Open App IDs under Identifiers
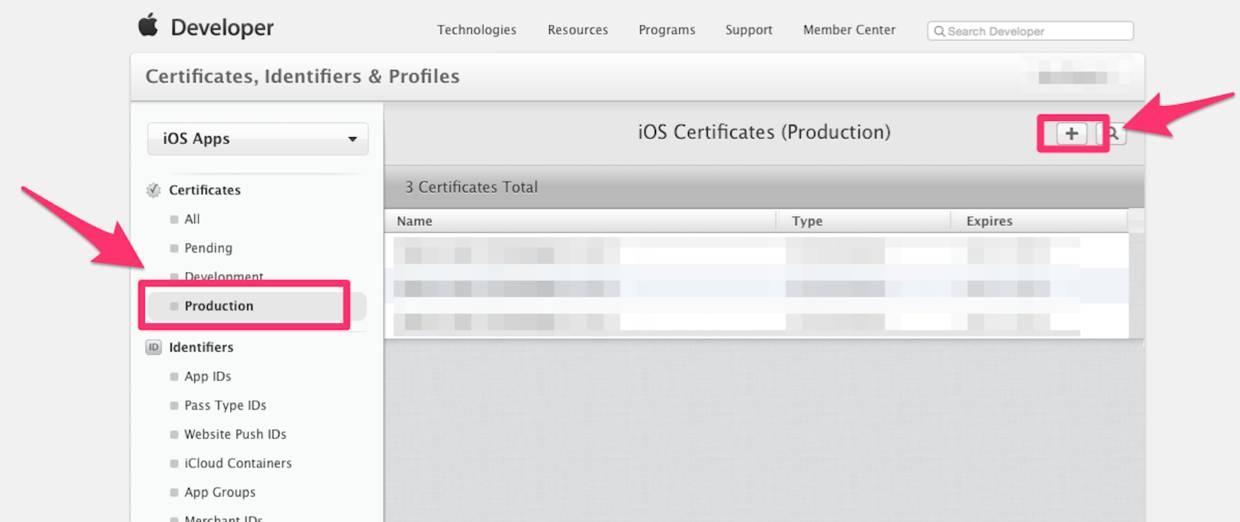This screenshot has height=522, width=1240. 208,377
